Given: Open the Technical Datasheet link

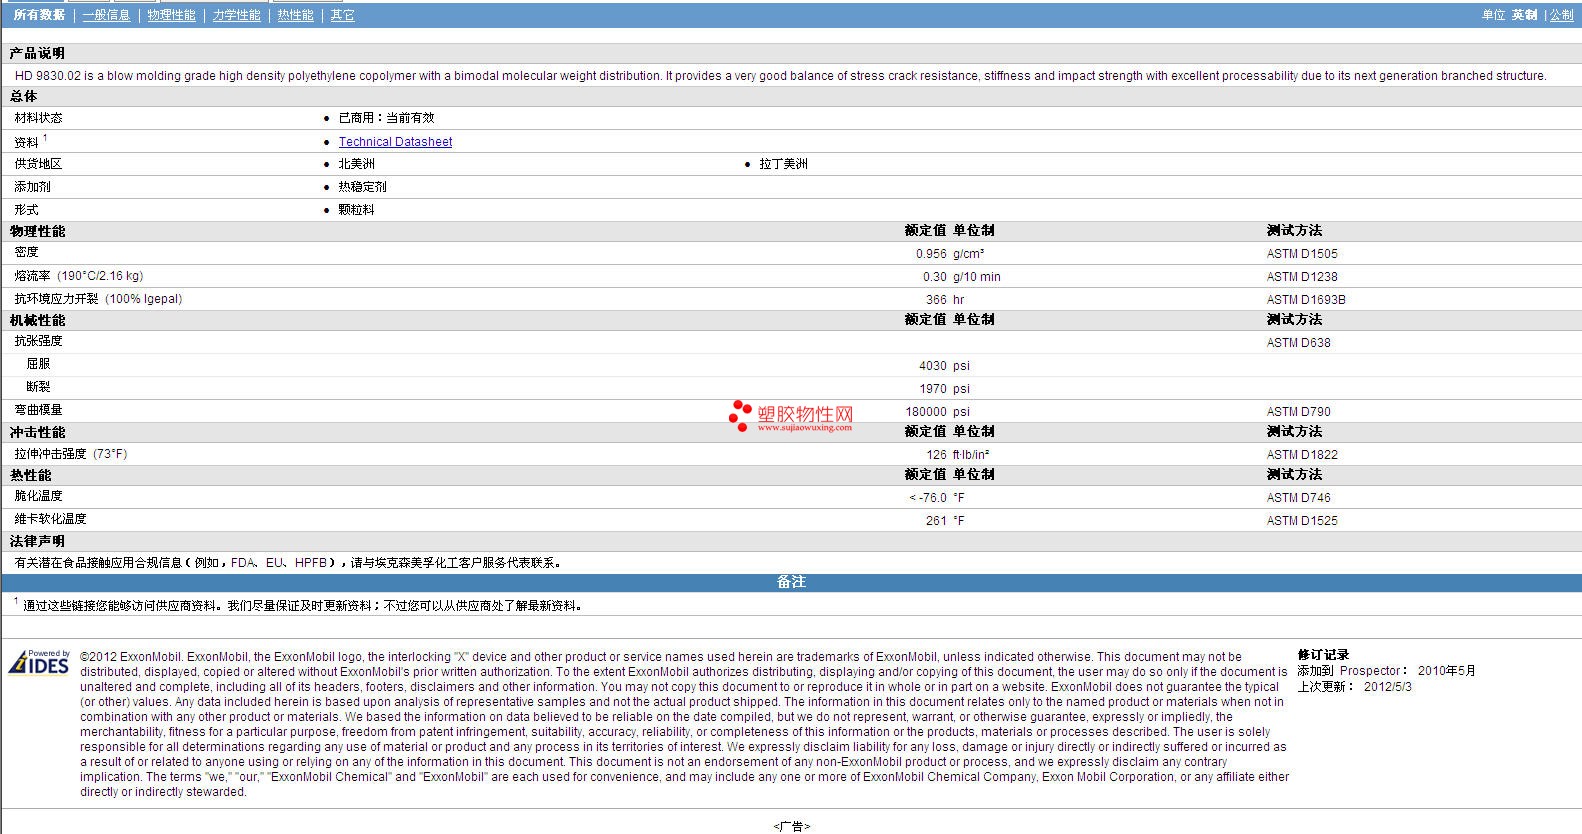Looking at the screenshot, I should [x=395, y=142].
